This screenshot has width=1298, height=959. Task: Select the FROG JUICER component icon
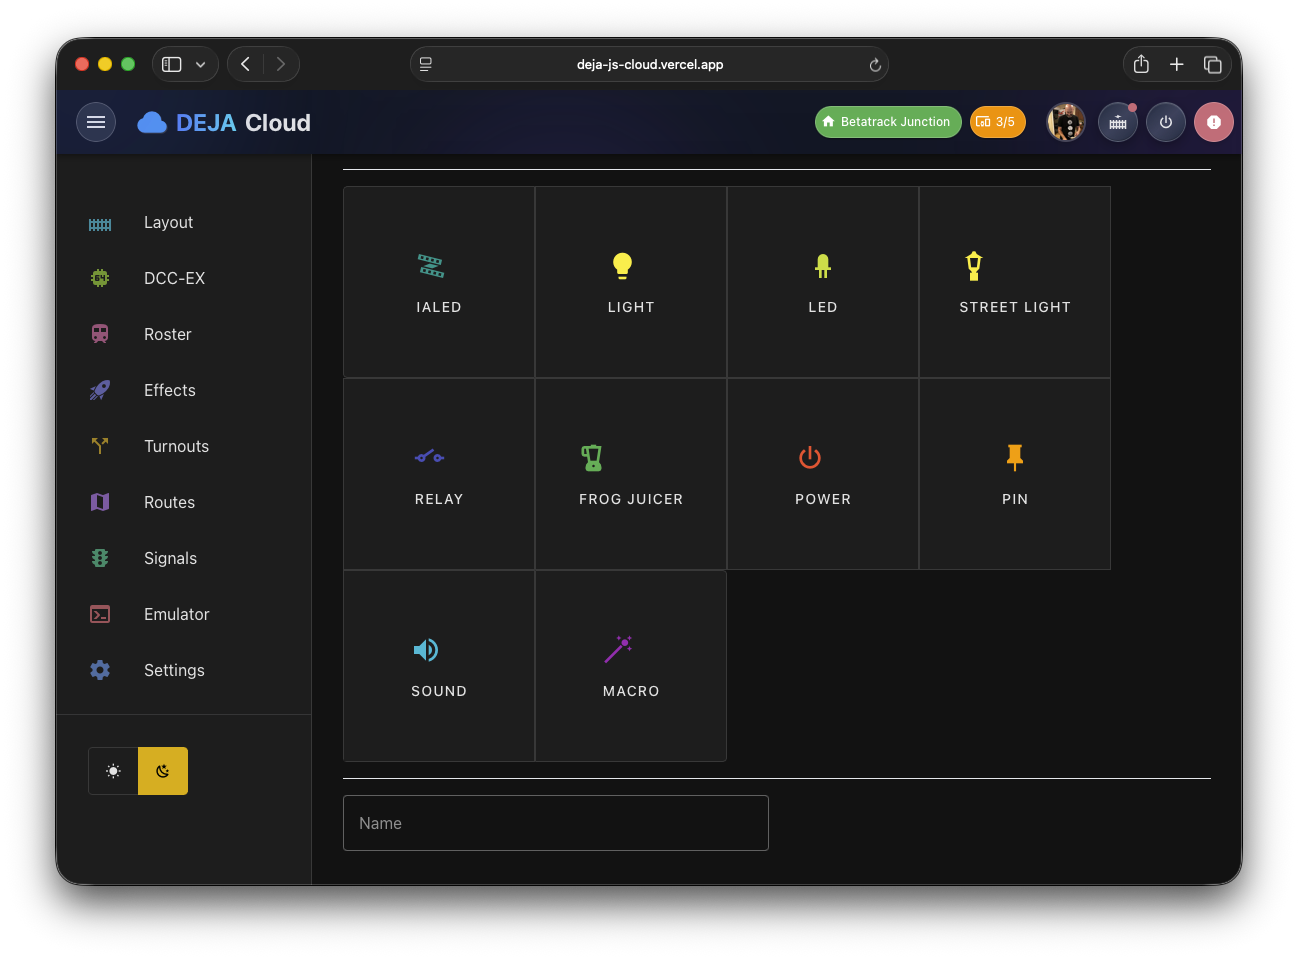point(591,457)
